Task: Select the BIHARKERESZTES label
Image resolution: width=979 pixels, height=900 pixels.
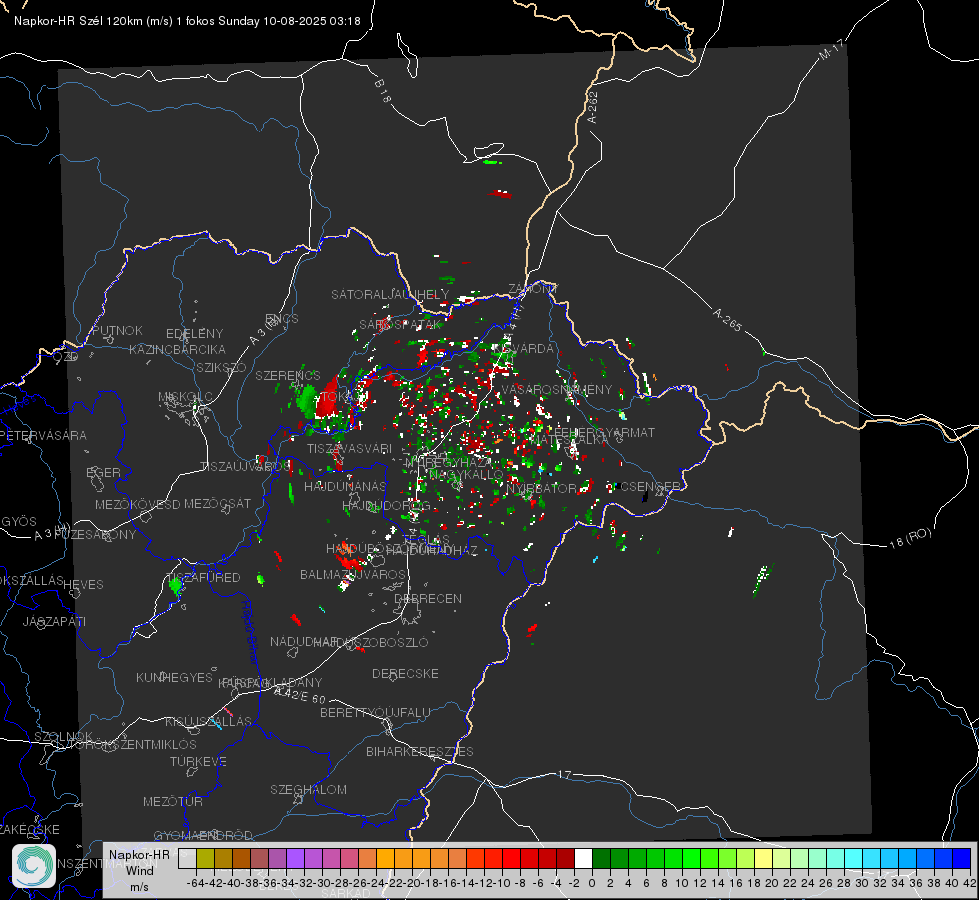Action: click(x=420, y=751)
